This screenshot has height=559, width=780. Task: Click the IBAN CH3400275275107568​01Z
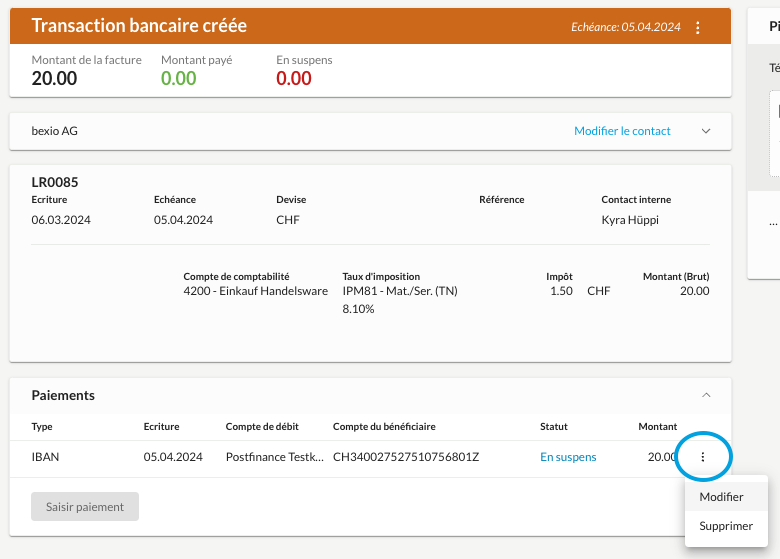(x=406, y=457)
